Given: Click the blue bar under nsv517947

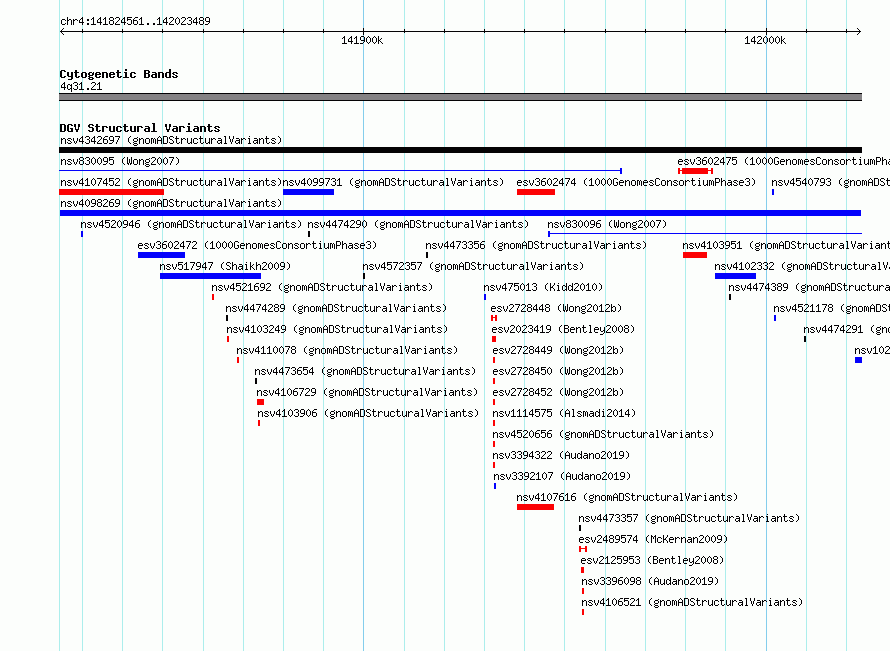Looking at the screenshot, I should click(x=211, y=276).
